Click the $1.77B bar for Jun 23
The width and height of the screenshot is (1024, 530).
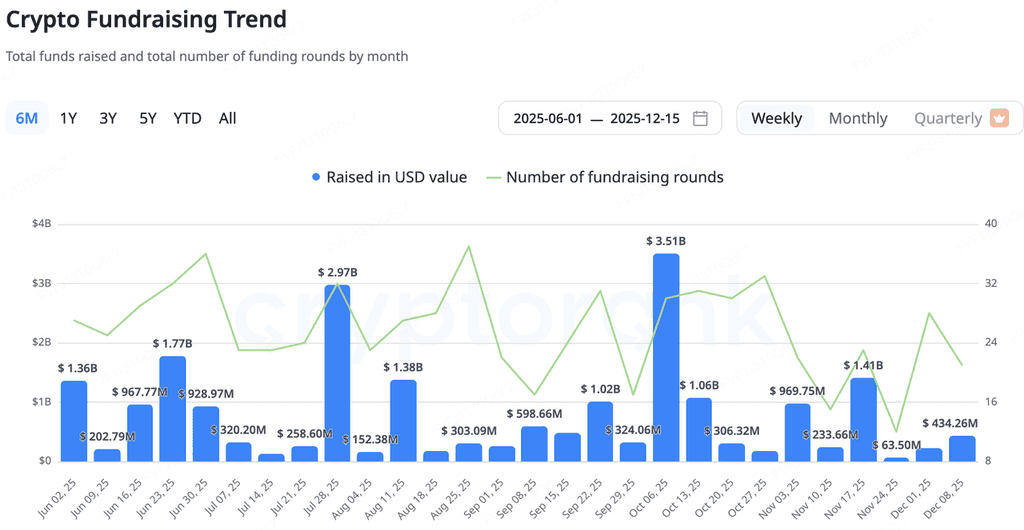tap(172, 409)
